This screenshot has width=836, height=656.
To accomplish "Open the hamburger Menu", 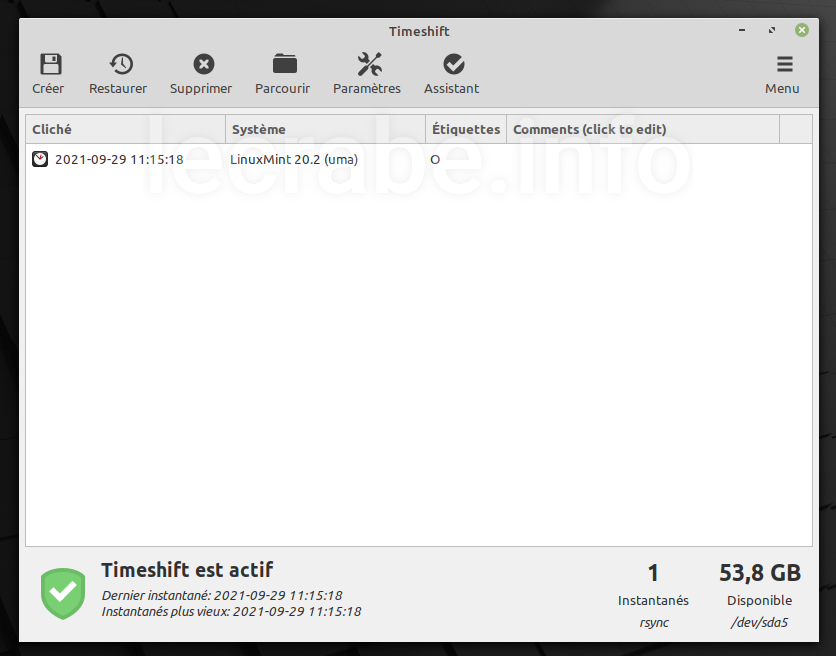I will (782, 74).
